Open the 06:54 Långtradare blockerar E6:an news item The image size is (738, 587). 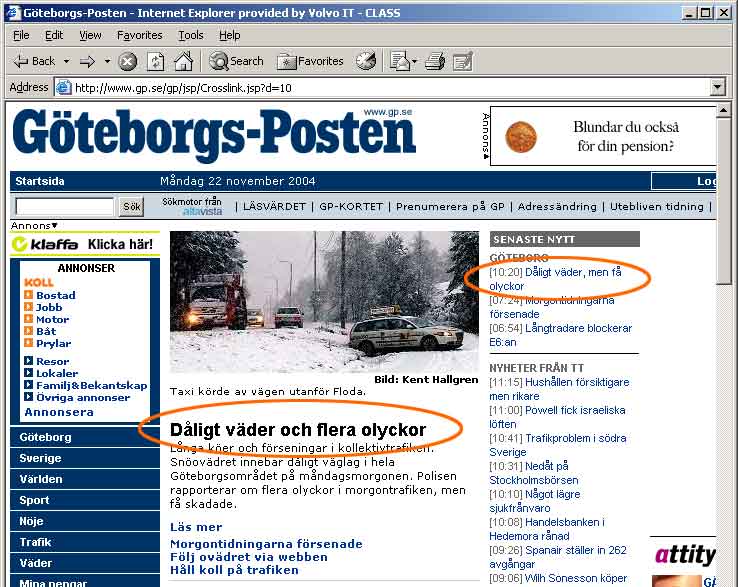point(561,335)
